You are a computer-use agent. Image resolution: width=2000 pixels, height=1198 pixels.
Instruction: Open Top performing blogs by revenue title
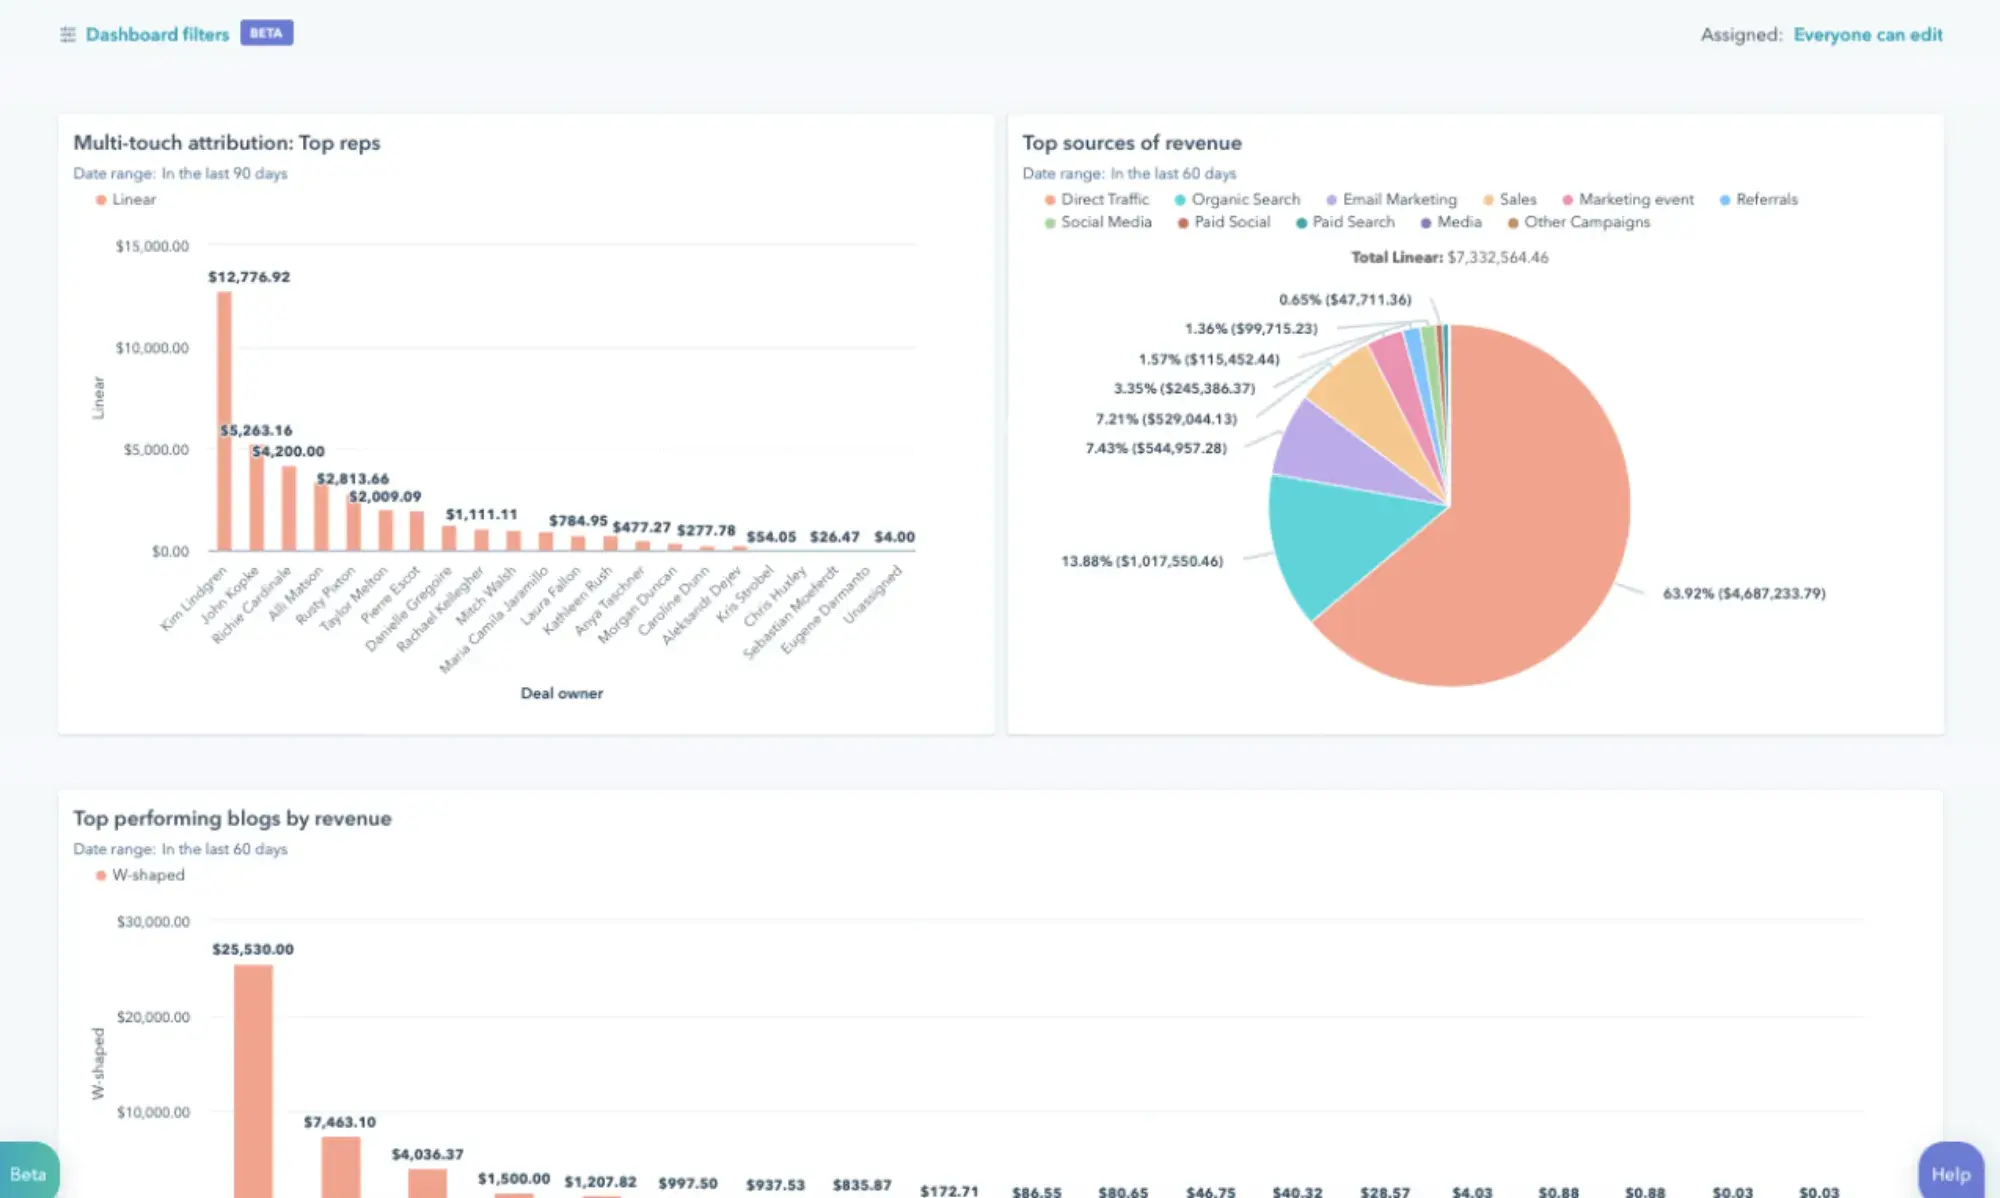coord(232,818)
